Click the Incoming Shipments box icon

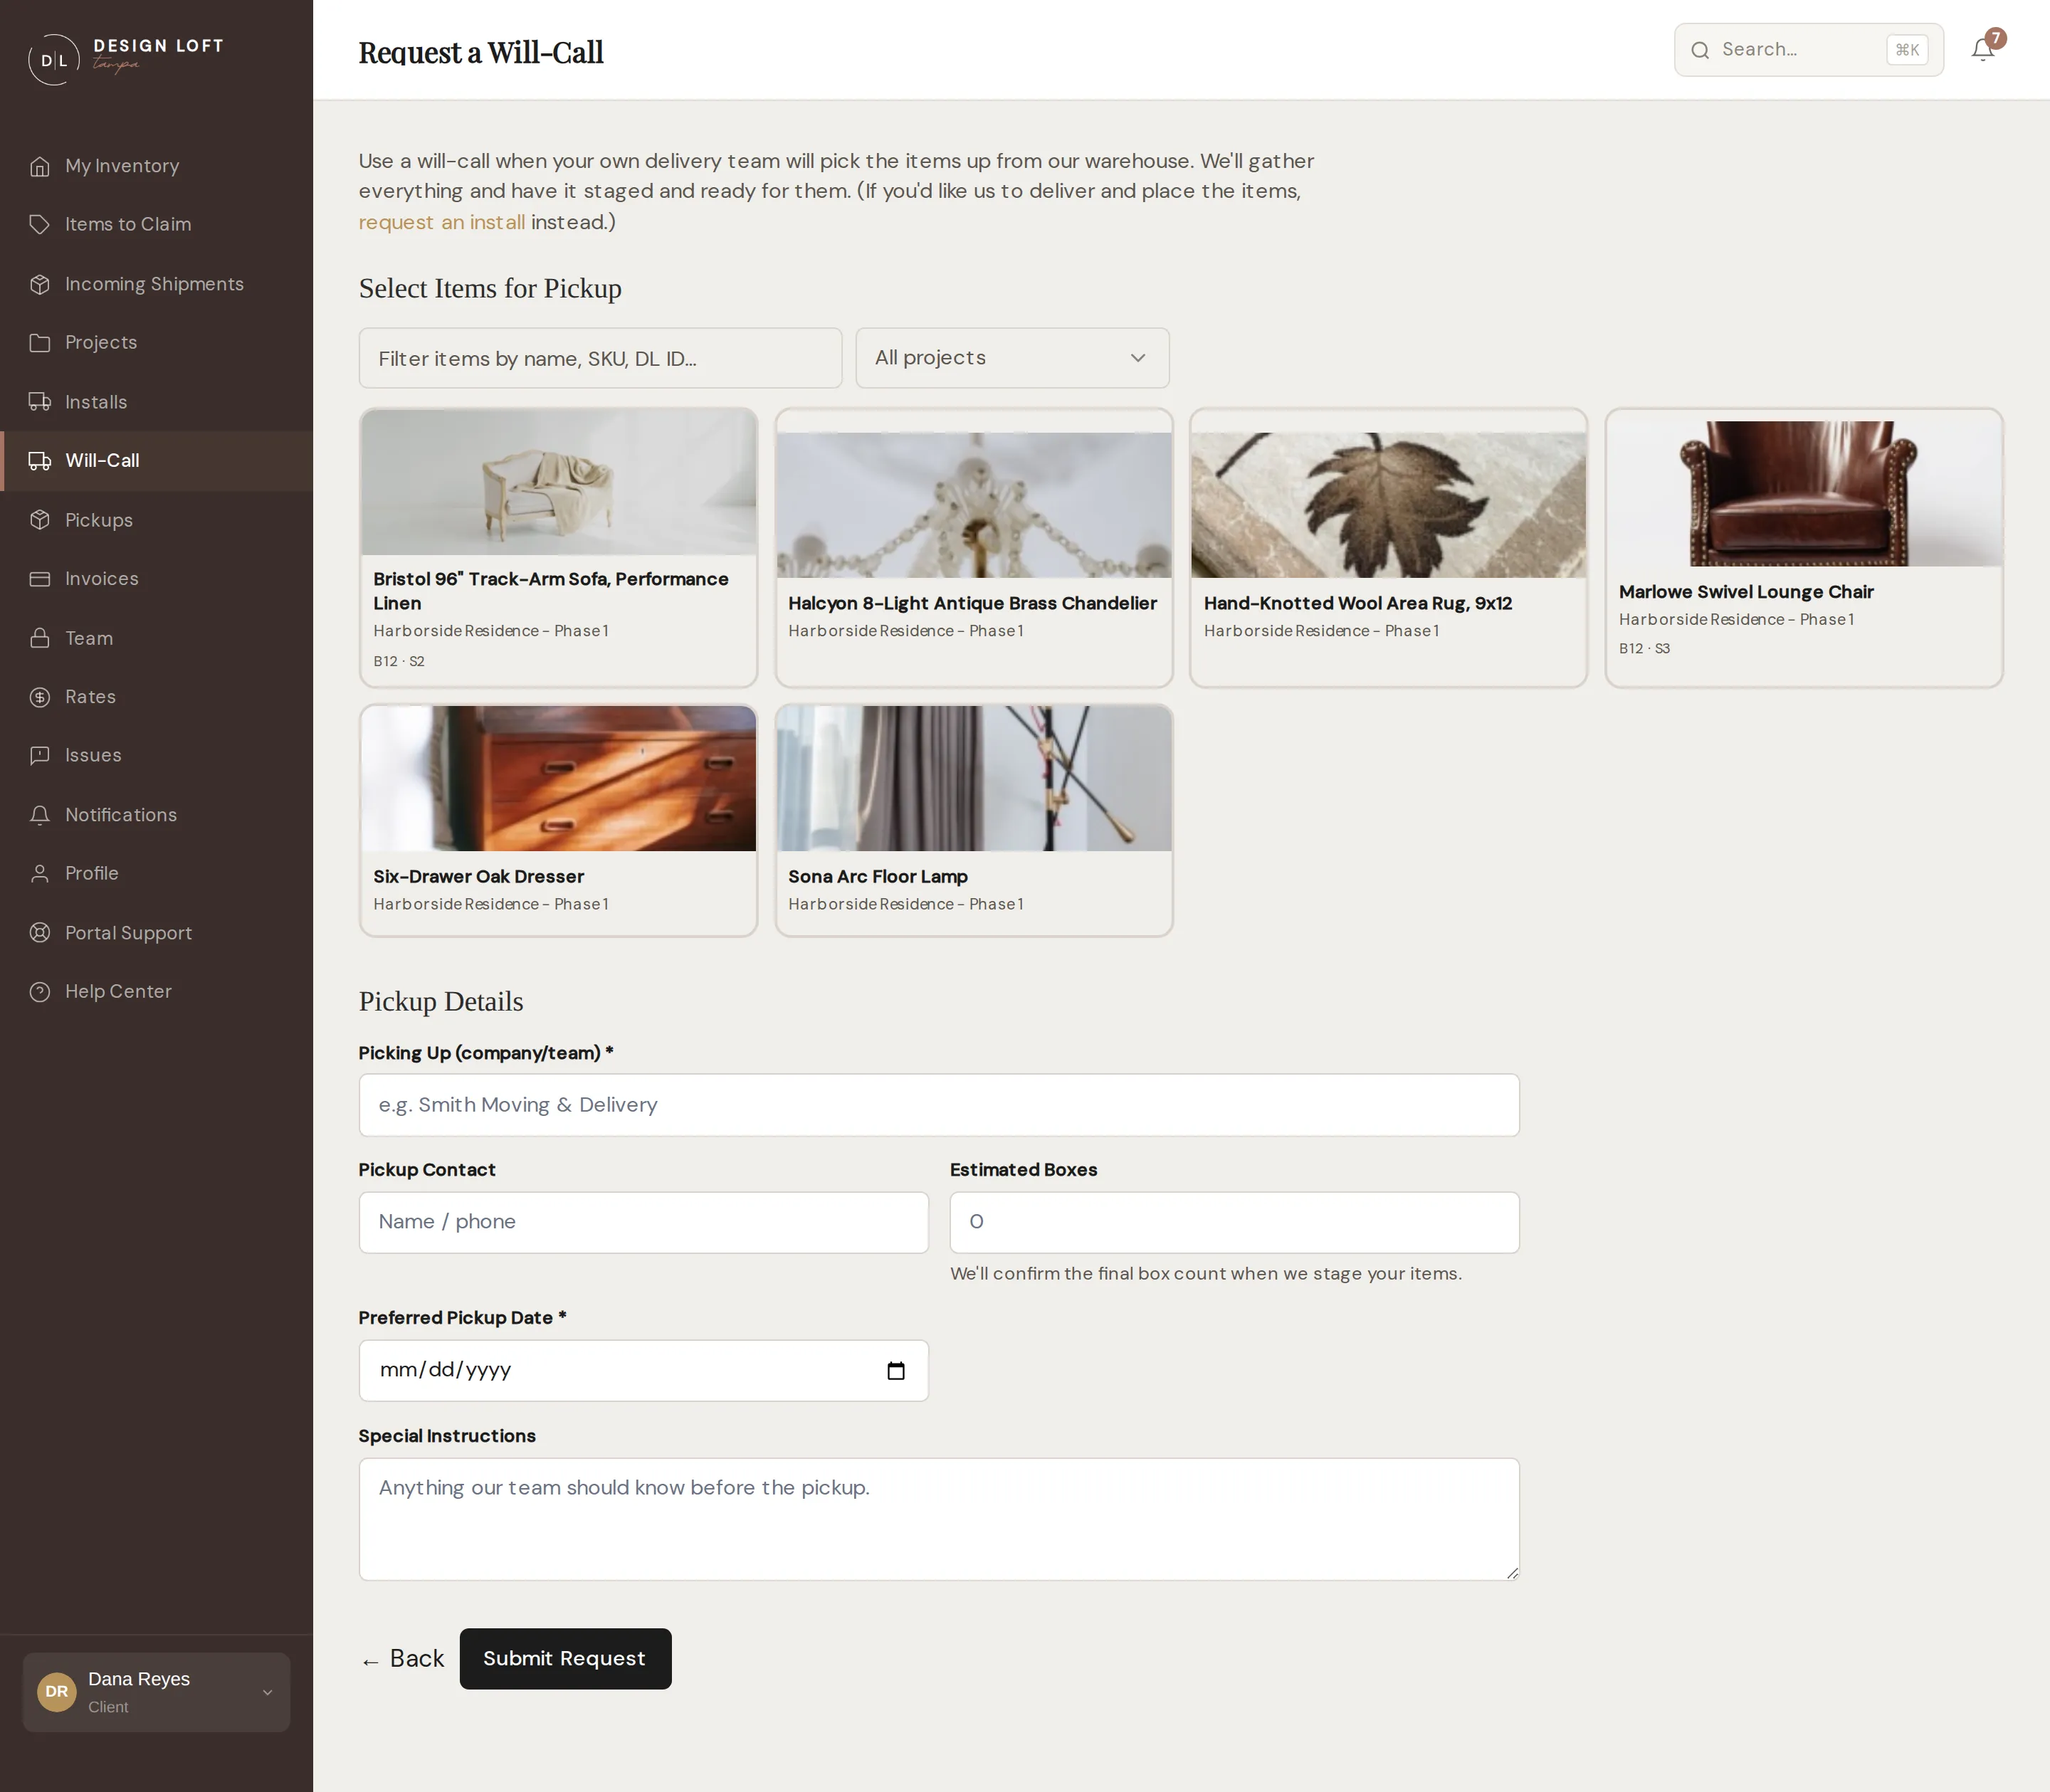tap(40, 284)
